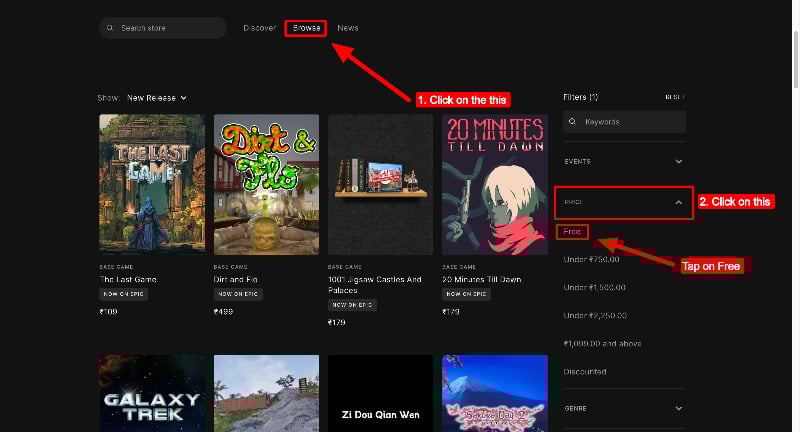Open Dirt and Flo cover thumbnail
The height and width of the screenshot is (432, 800).
point(266,184)
